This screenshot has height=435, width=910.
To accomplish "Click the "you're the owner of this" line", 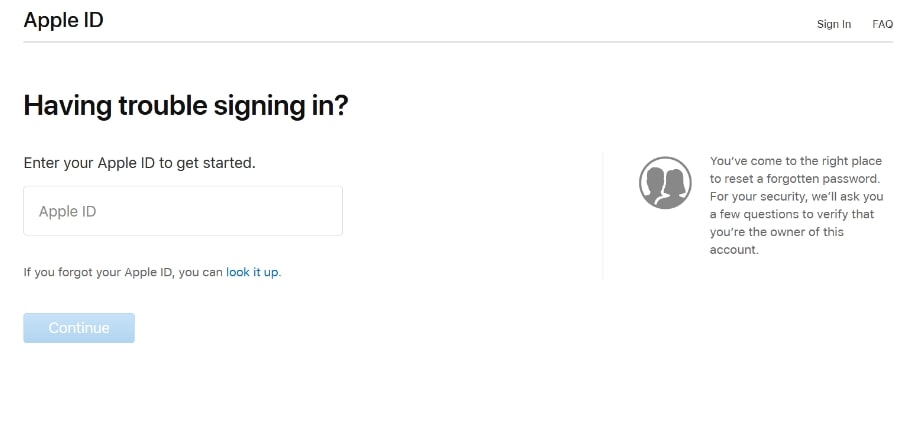I will (777, 232).
